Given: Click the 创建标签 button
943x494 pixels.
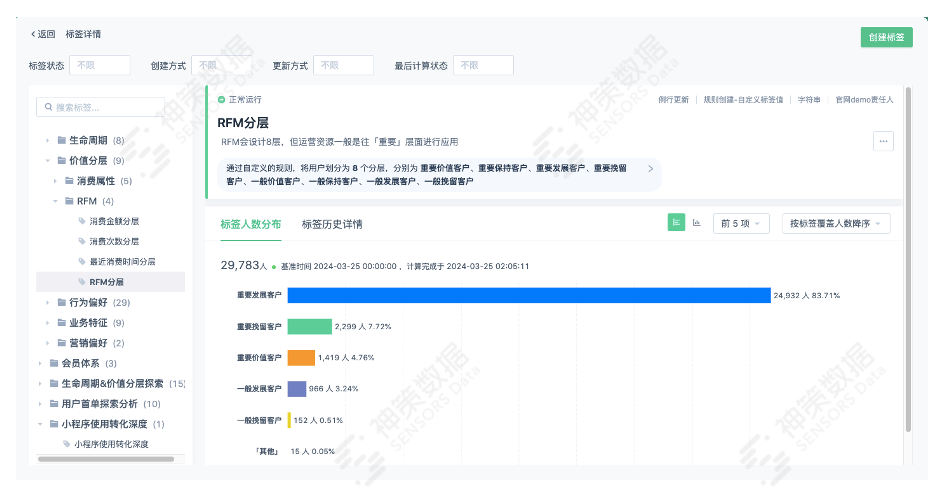Looking at the screenshot, I should pyautogui.click(x=886, y=37).
